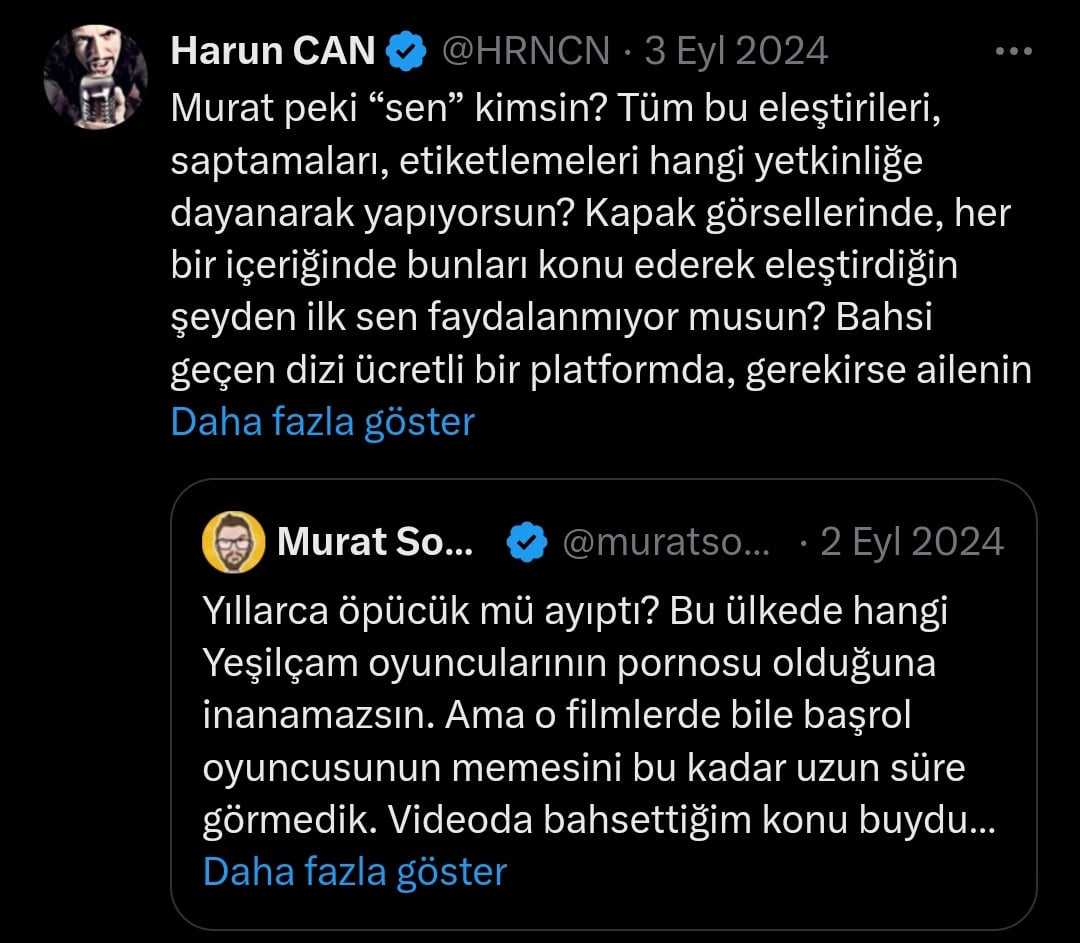
Task: Open the Harun CAN display name
Action: click(272, 51)
